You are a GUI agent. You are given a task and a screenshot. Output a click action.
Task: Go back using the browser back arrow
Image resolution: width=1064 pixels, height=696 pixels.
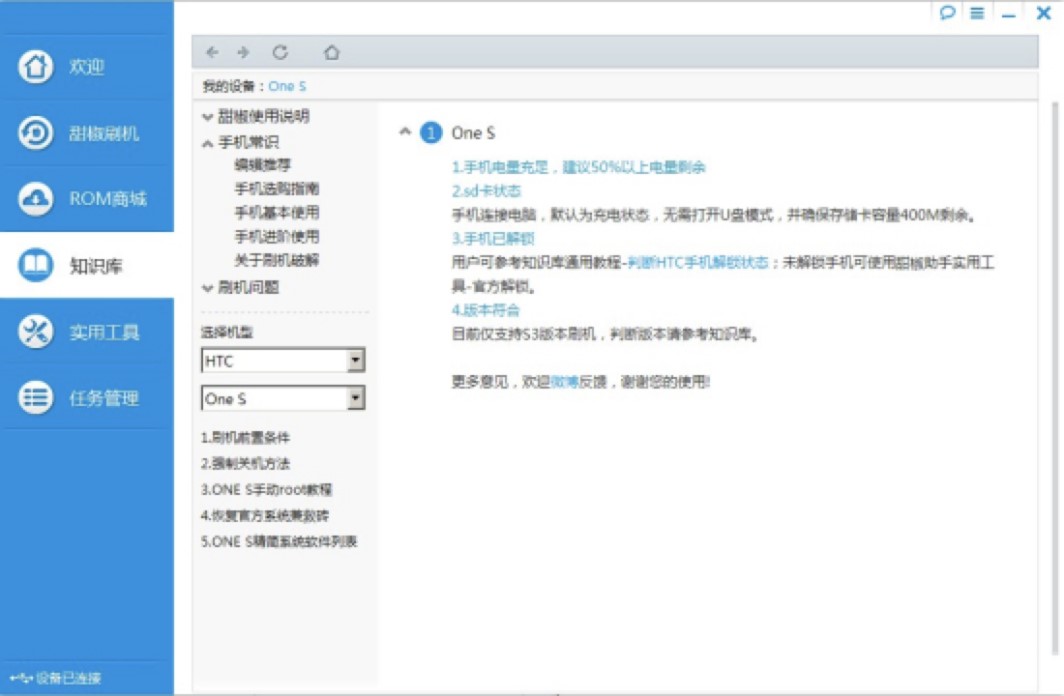tap(212, 52)
